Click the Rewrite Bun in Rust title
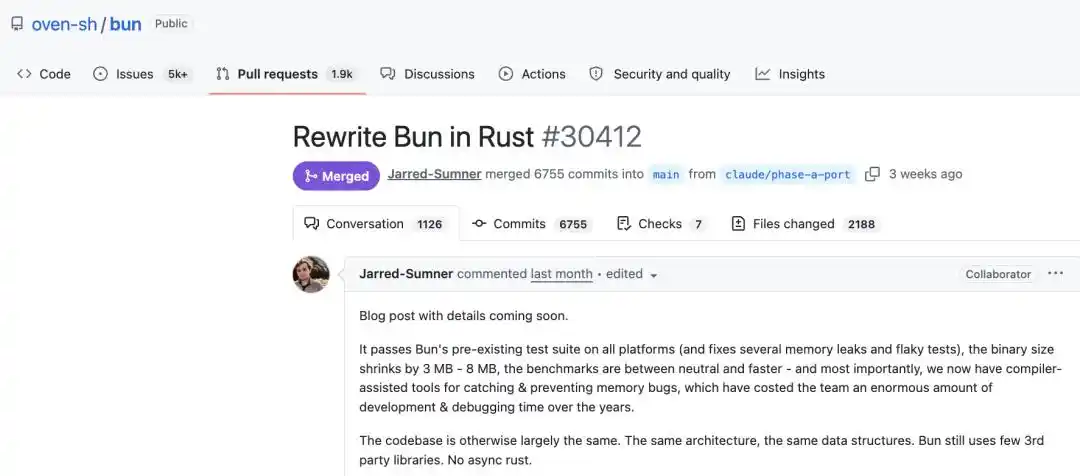The height and width of the screenshot is (476, 1080). click(413, 136)
